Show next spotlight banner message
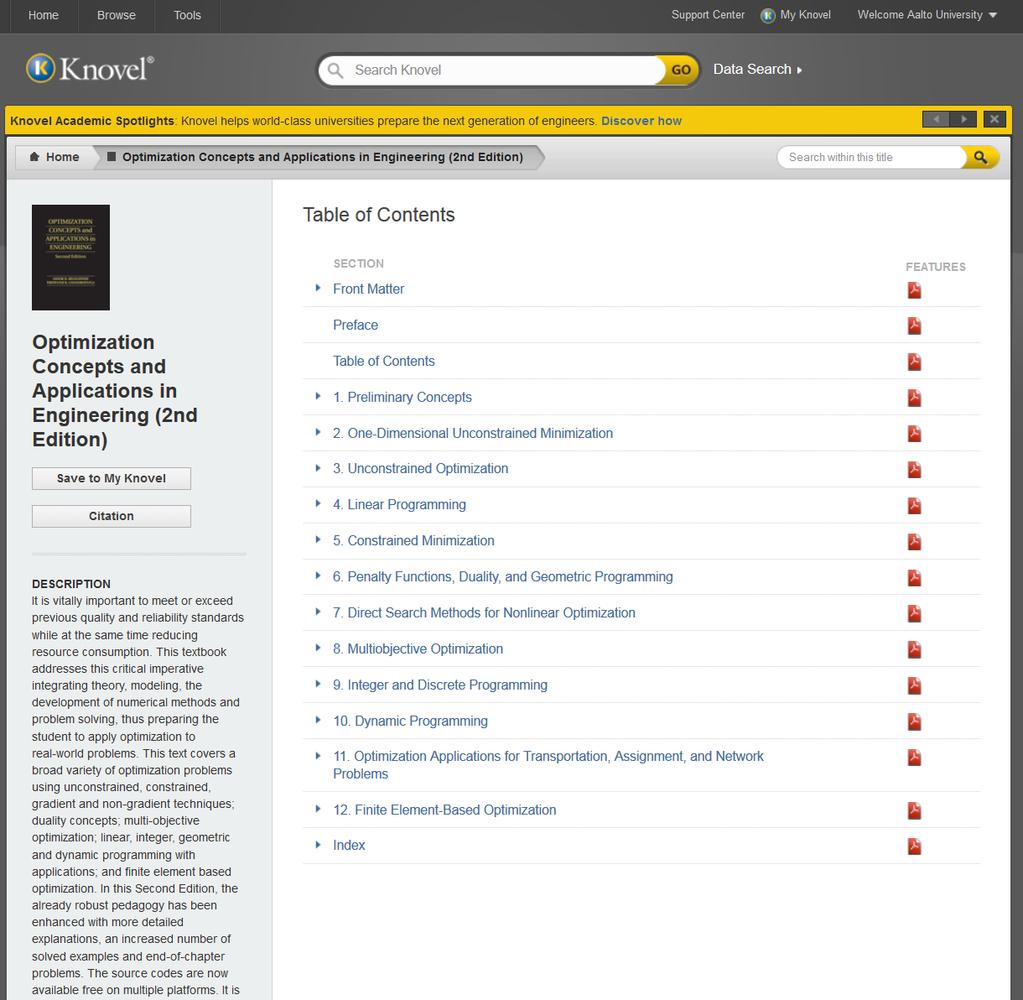The height and width of the screenshot is (1000, 1023). [x=963, y=119]
